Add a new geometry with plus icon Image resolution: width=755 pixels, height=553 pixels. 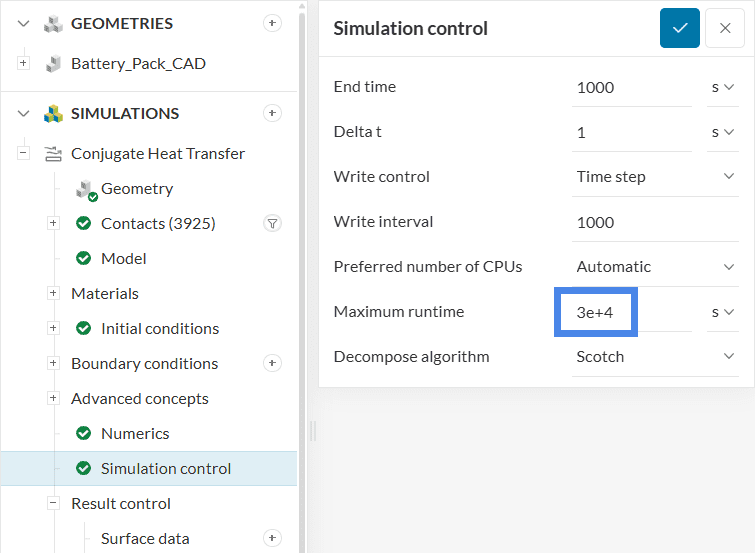pyautogui.click(x=272, y=23)
